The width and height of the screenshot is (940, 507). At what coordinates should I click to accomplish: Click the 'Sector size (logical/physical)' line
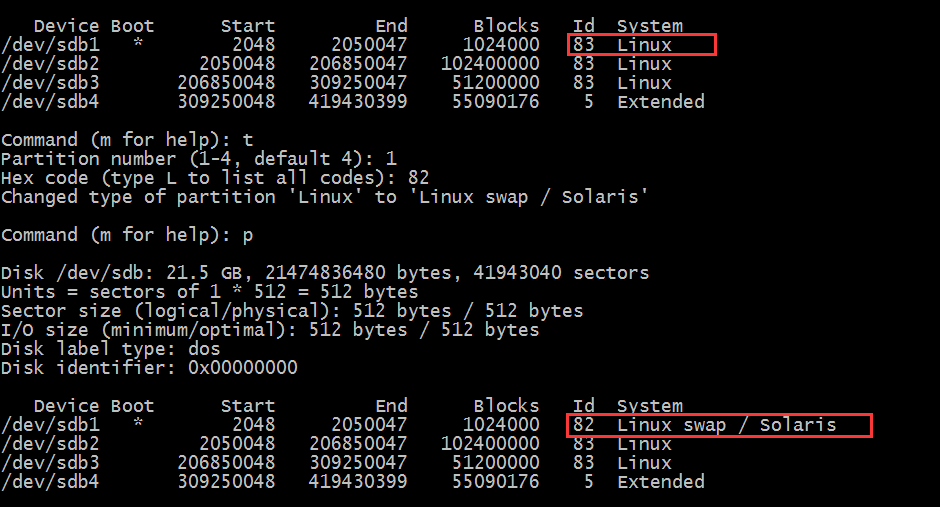[292, 311]
